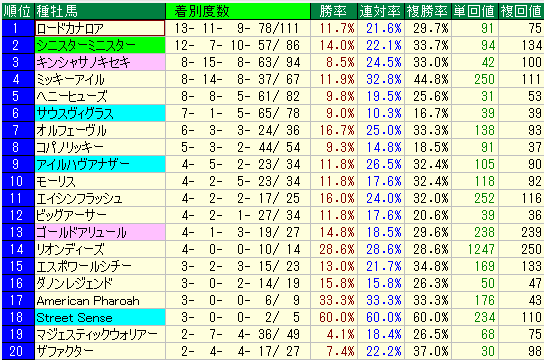This screenshot has width=544, height=360.
Task: Sort by the 勝率 column header
Action: [x=333, y=11]
